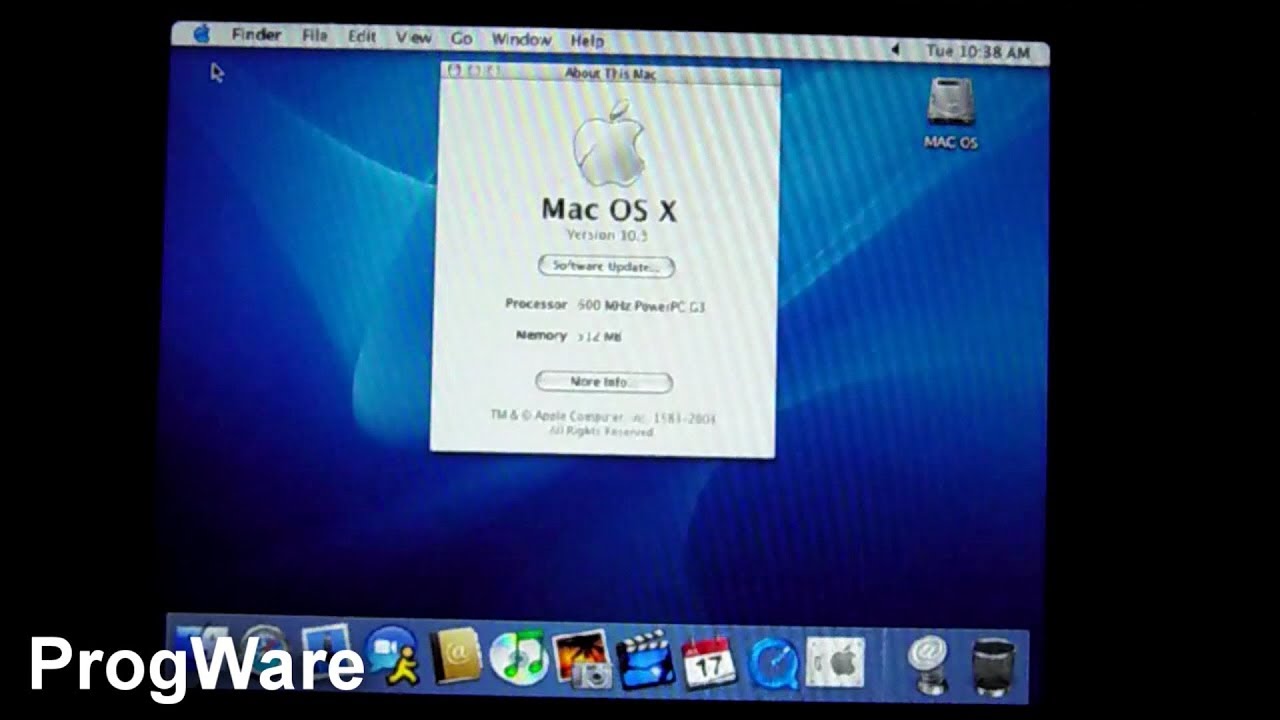Viewport: 1280px width, 720px height.
Task: Open the Help menu
Action: tap(587, 41)
